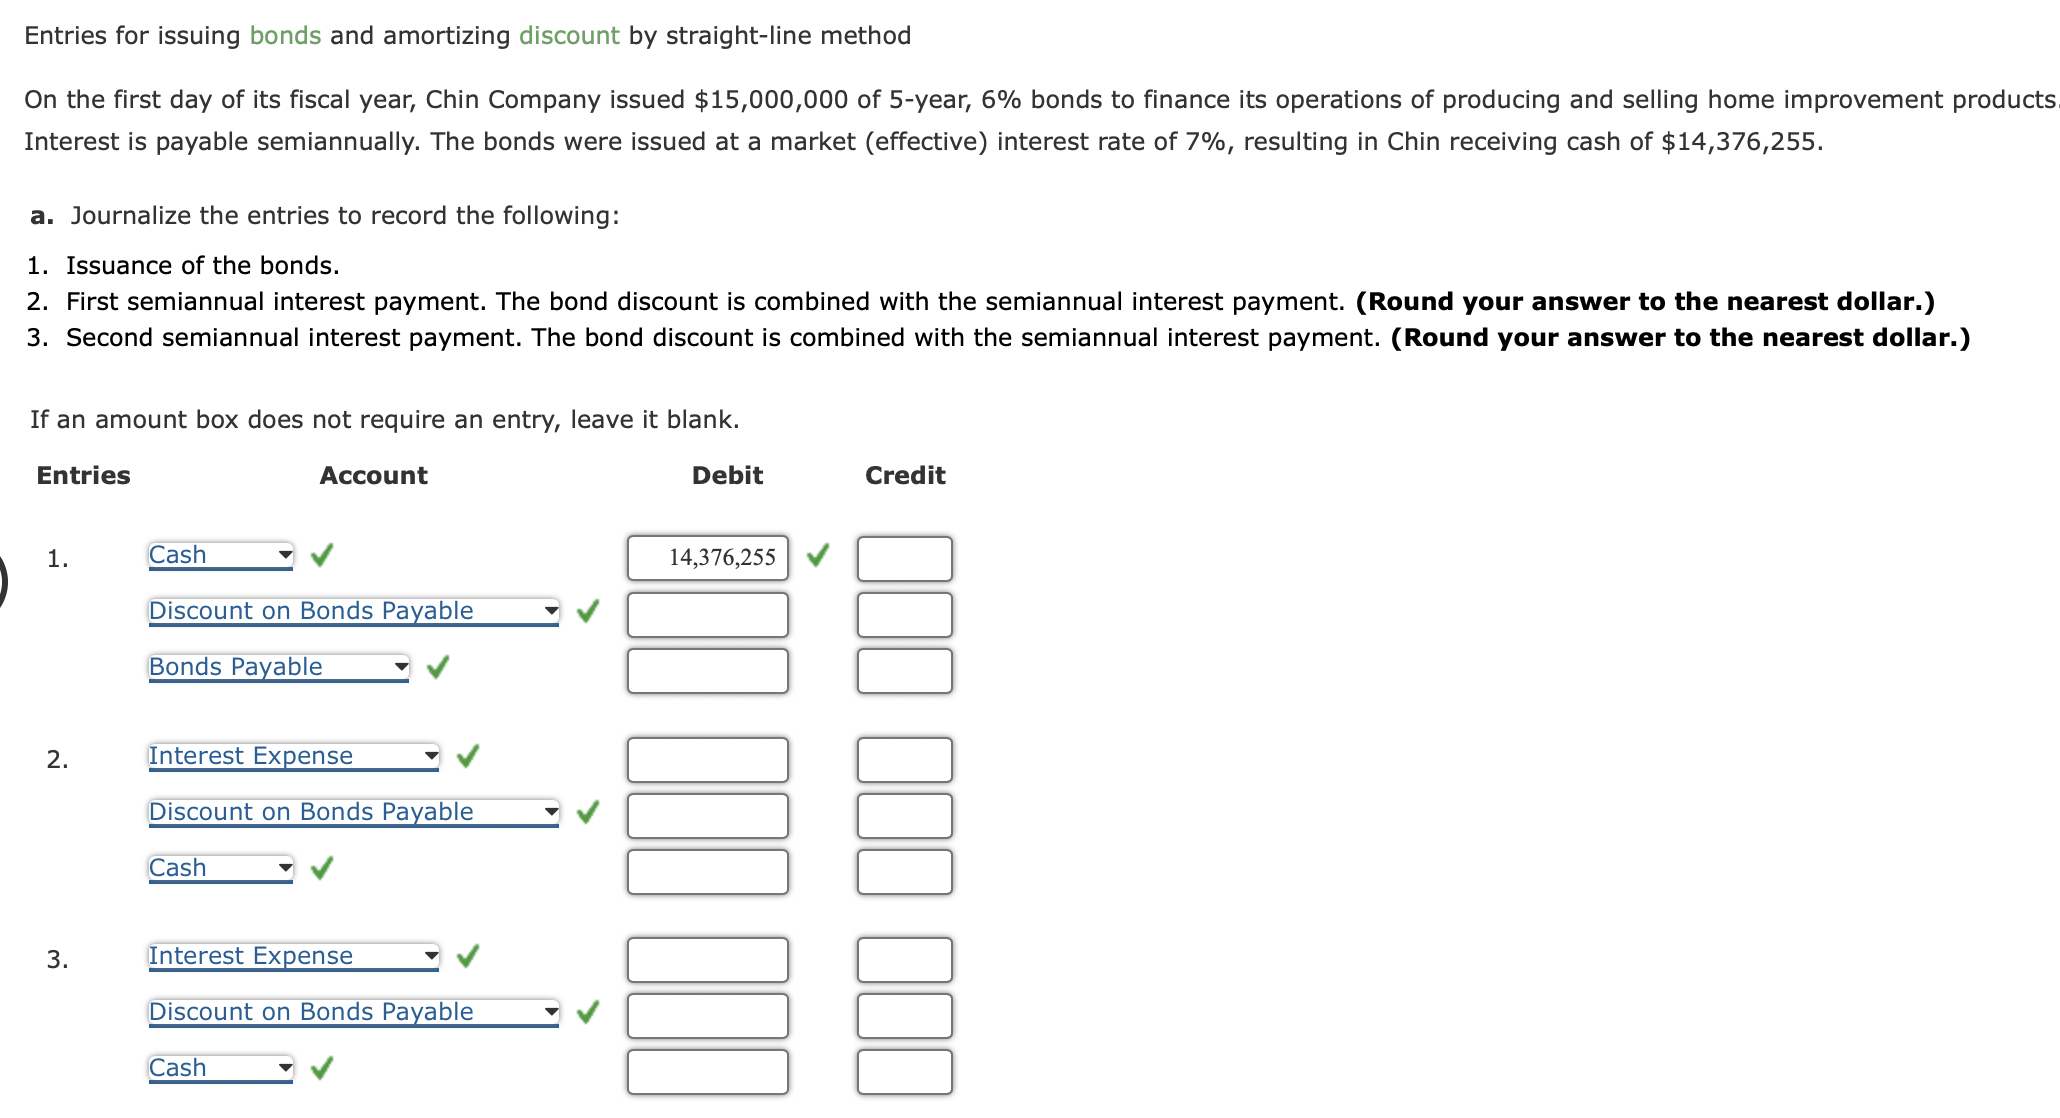This screenshot has height=1118, width=2060.
Task: Open the Discount on Bonds Payable dropdown in entry 3
Action: pos(551,1009)
